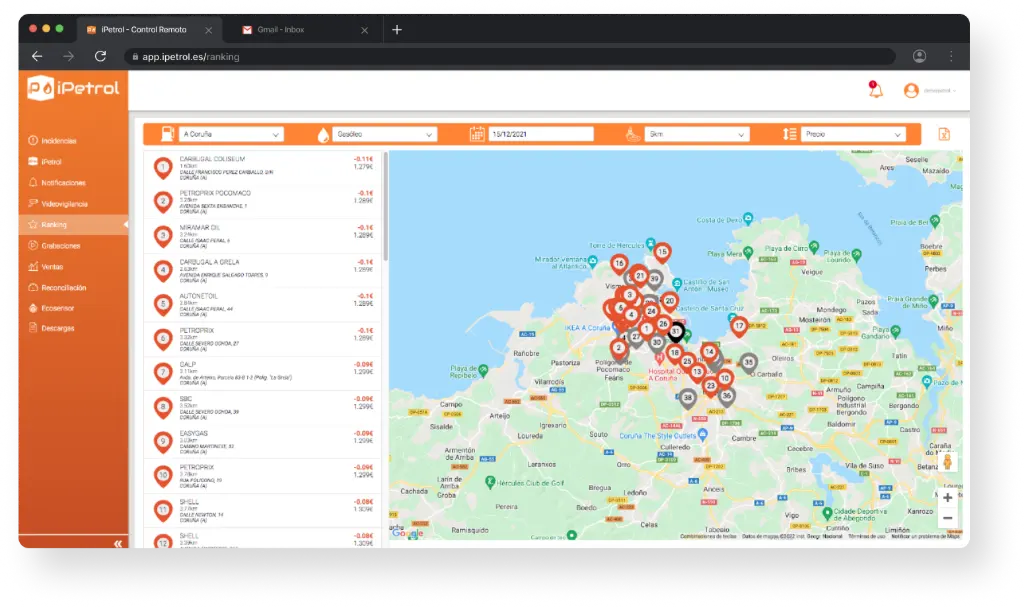The width and height of the screenshot is (1024, 607).
Task: Collapse the sidebar with the double-chevron icon
Action: 117,543
